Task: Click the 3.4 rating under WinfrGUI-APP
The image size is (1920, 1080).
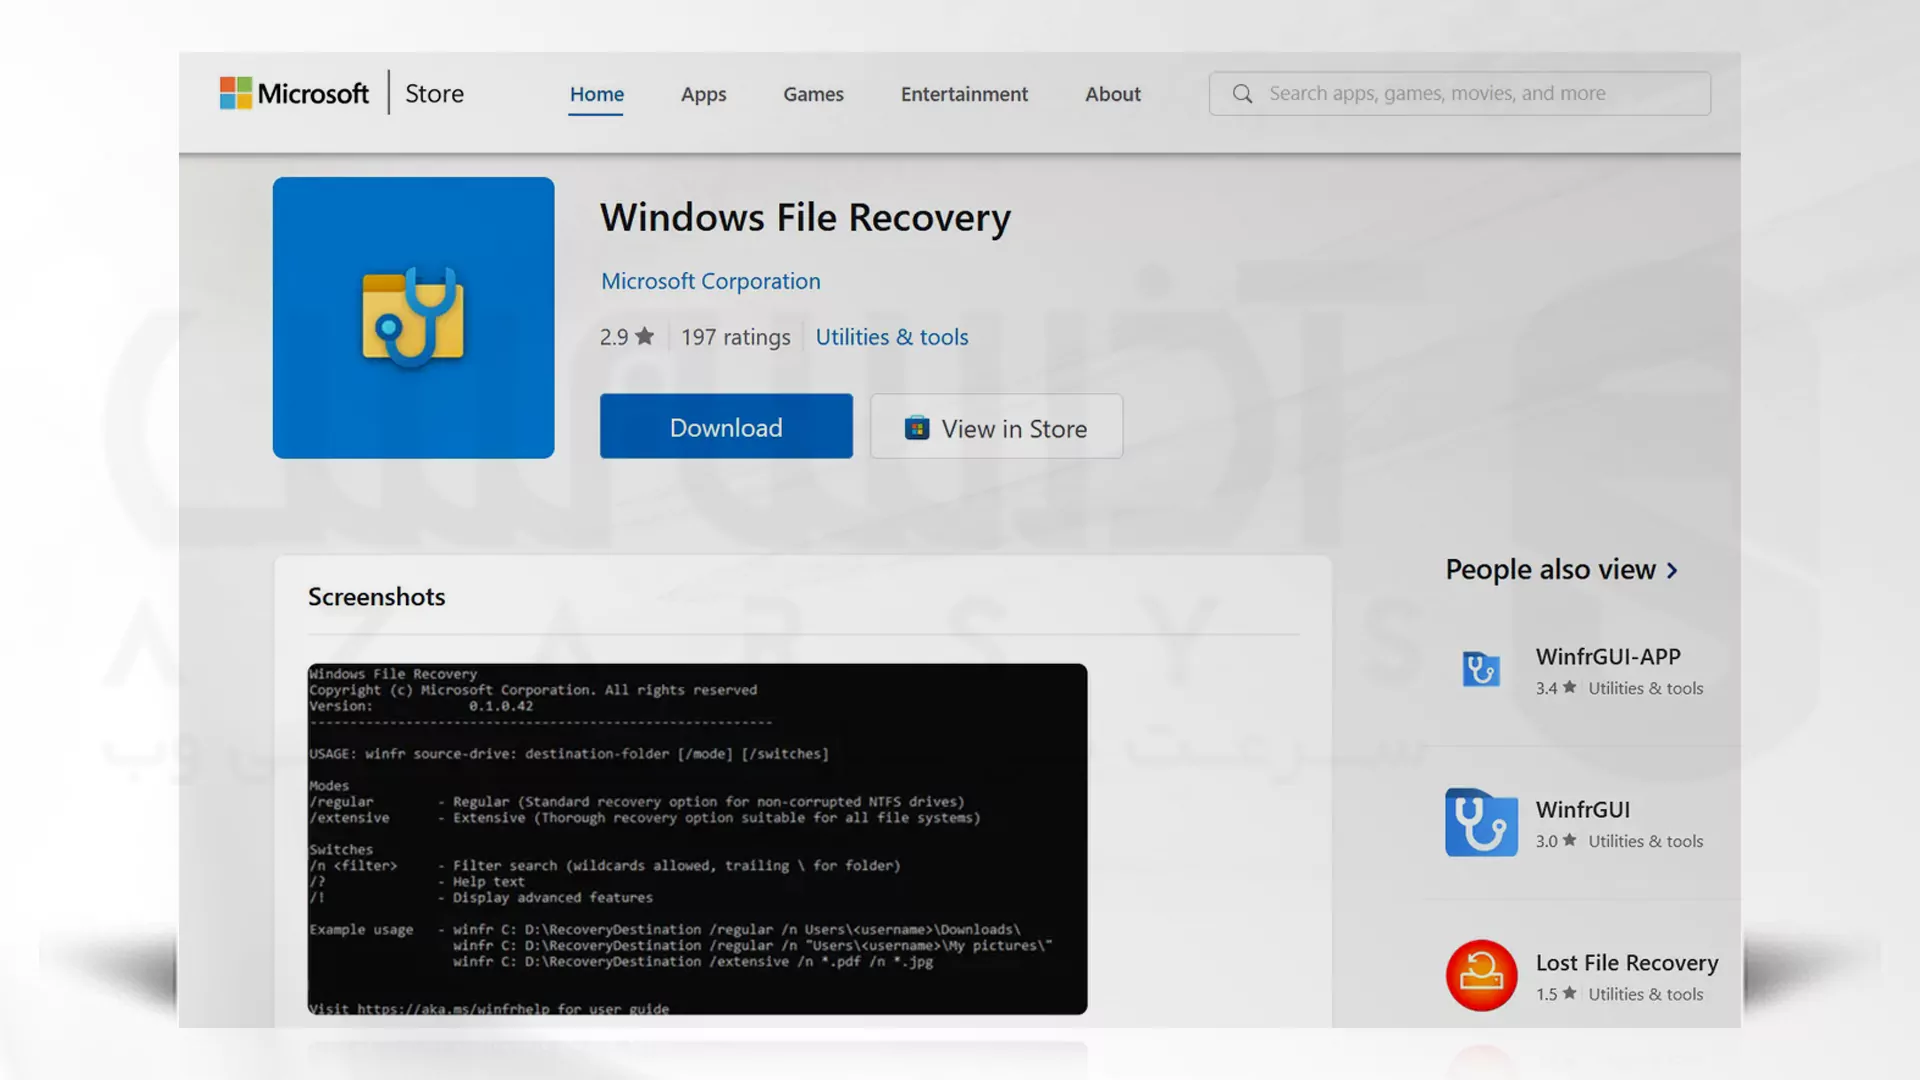Action: [1556, 688]
